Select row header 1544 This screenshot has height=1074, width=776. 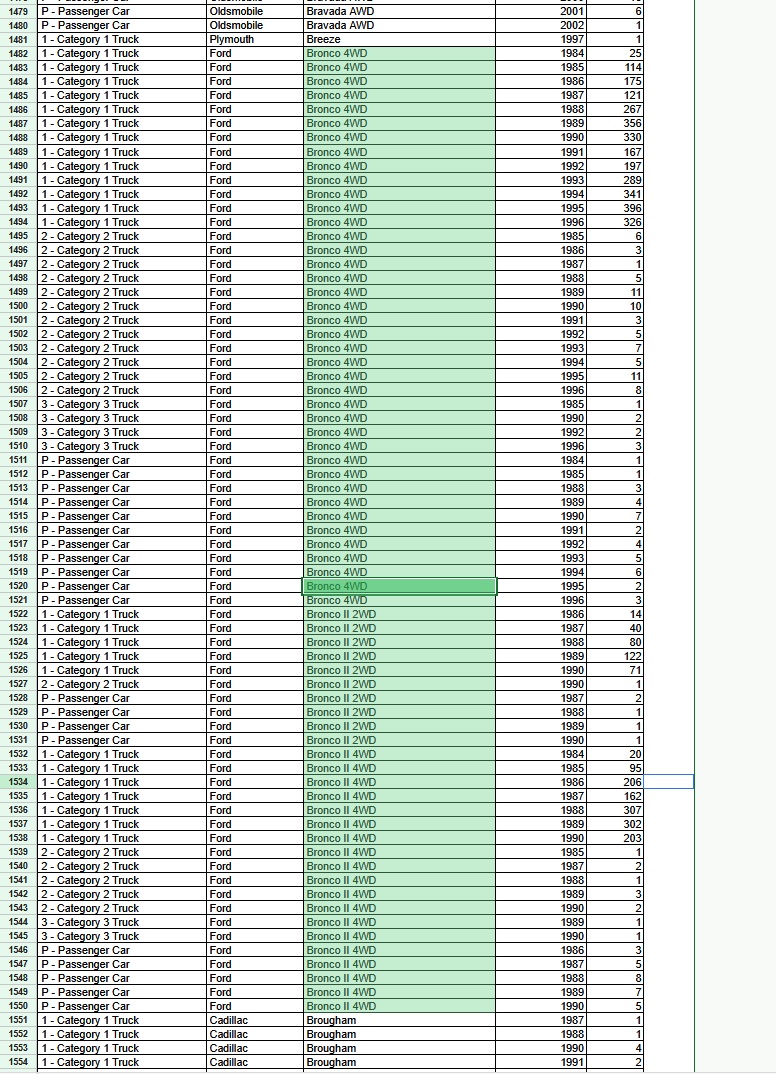click(x=18, y=923)
